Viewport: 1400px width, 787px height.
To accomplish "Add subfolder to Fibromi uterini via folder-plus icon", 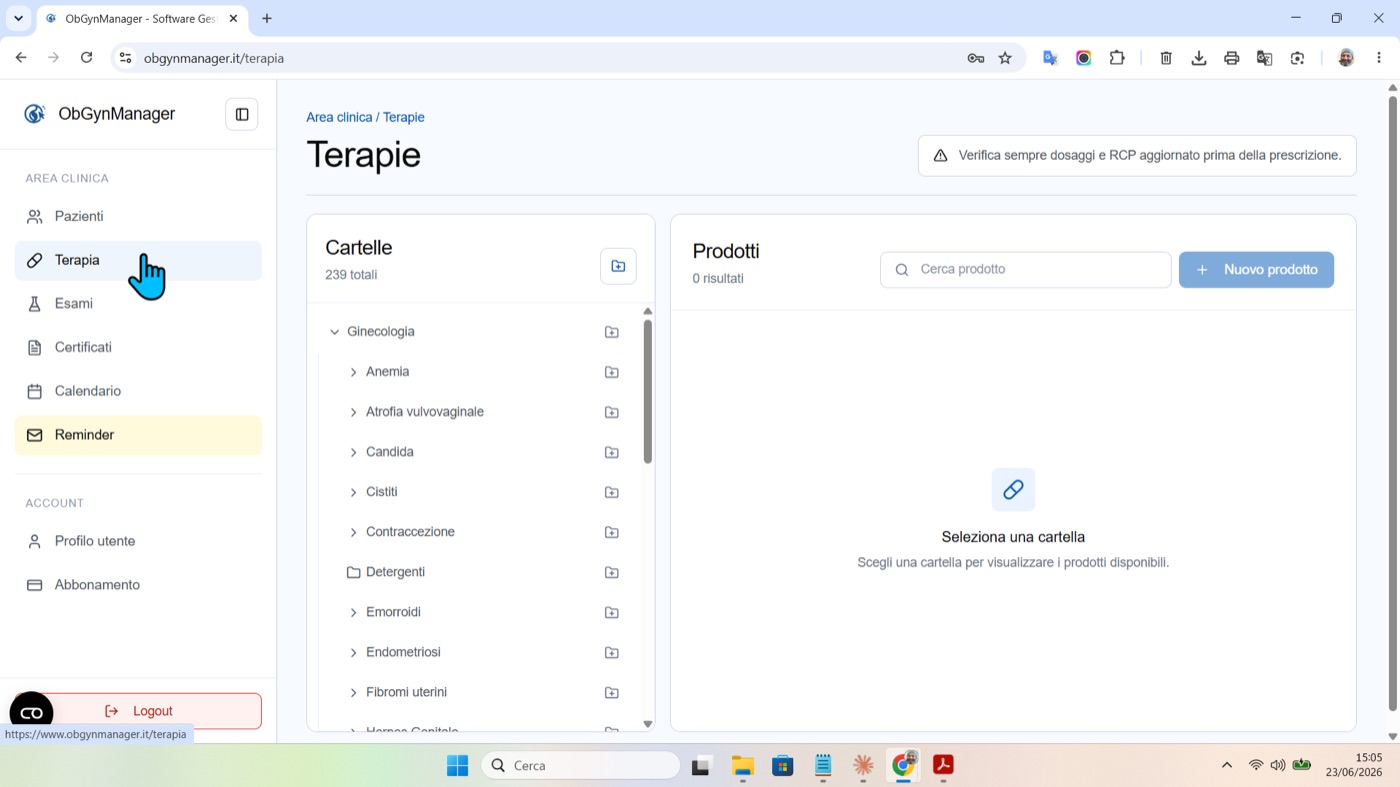I will coord(612,692).
